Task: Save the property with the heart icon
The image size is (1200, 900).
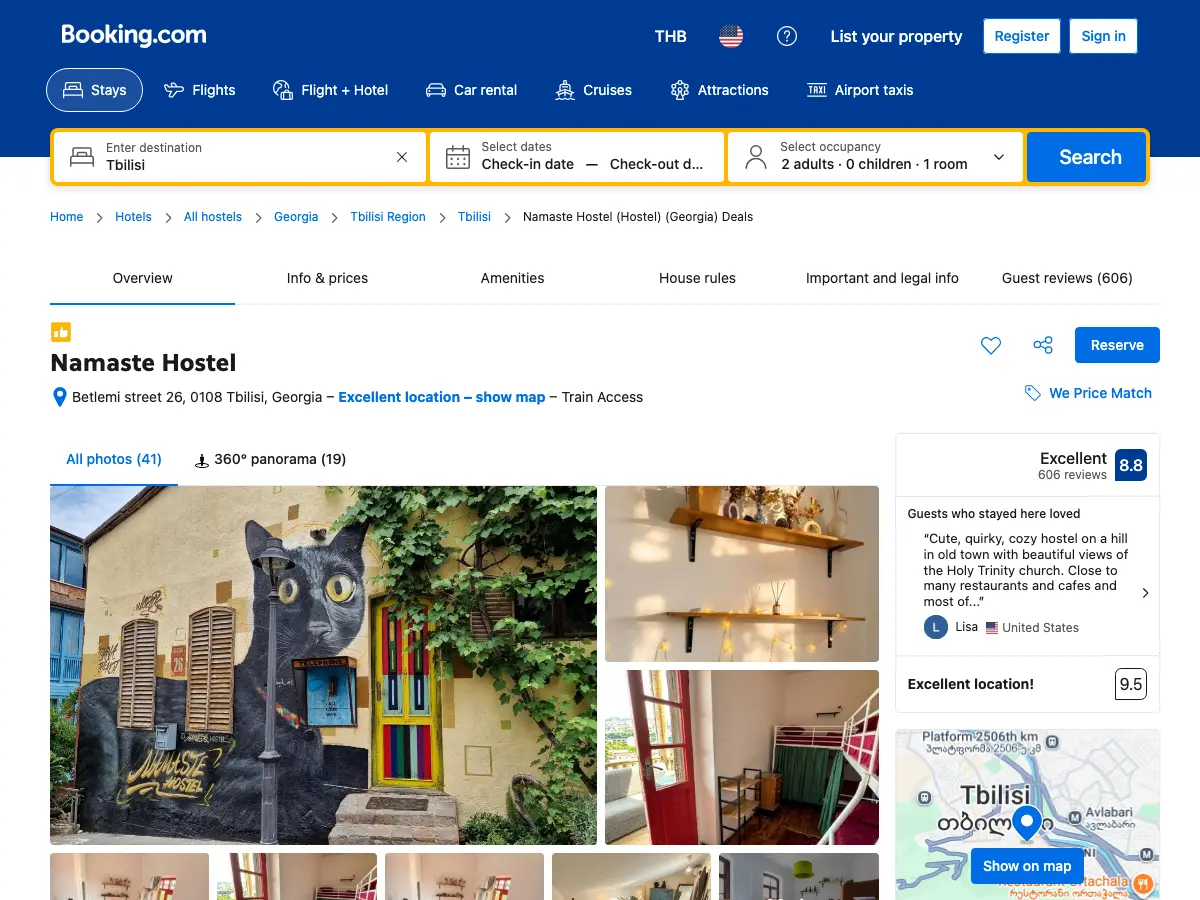Action: [x=991, y=345]
